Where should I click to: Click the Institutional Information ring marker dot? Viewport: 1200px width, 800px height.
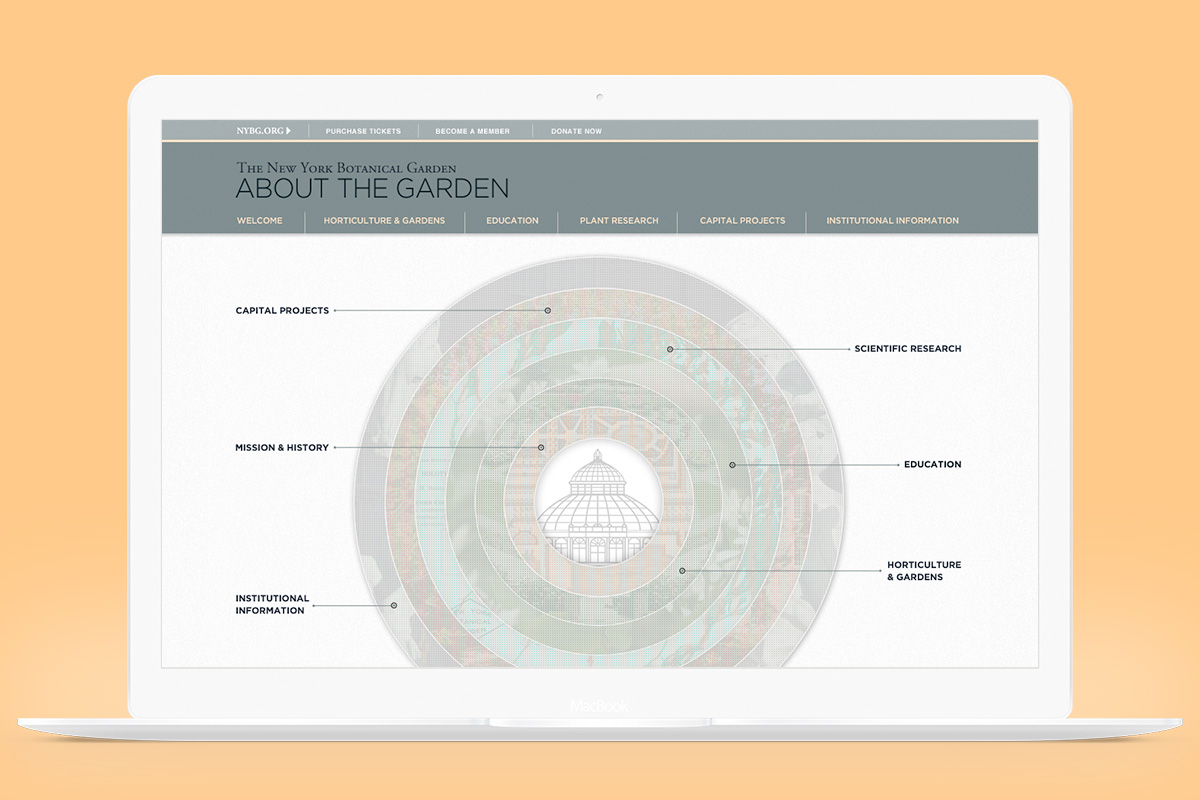point(394,605)
